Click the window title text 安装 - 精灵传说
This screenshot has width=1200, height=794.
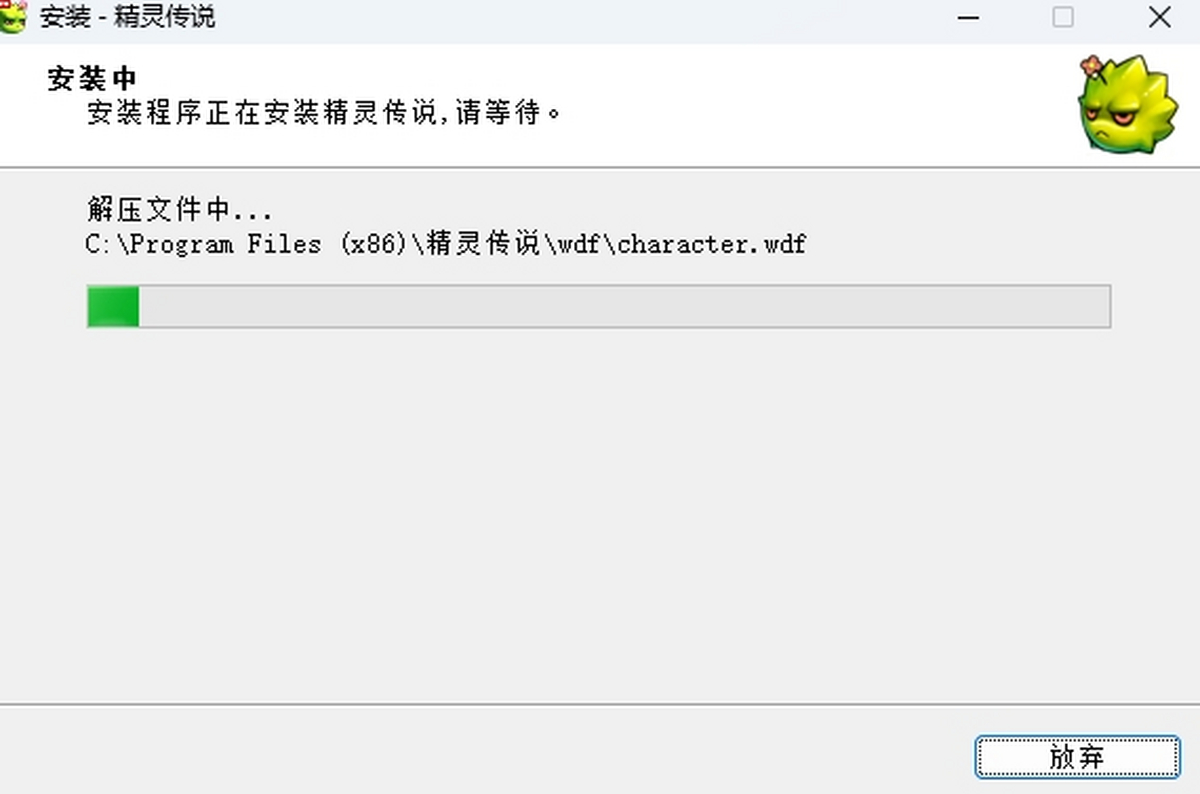[x=127, y=18]
